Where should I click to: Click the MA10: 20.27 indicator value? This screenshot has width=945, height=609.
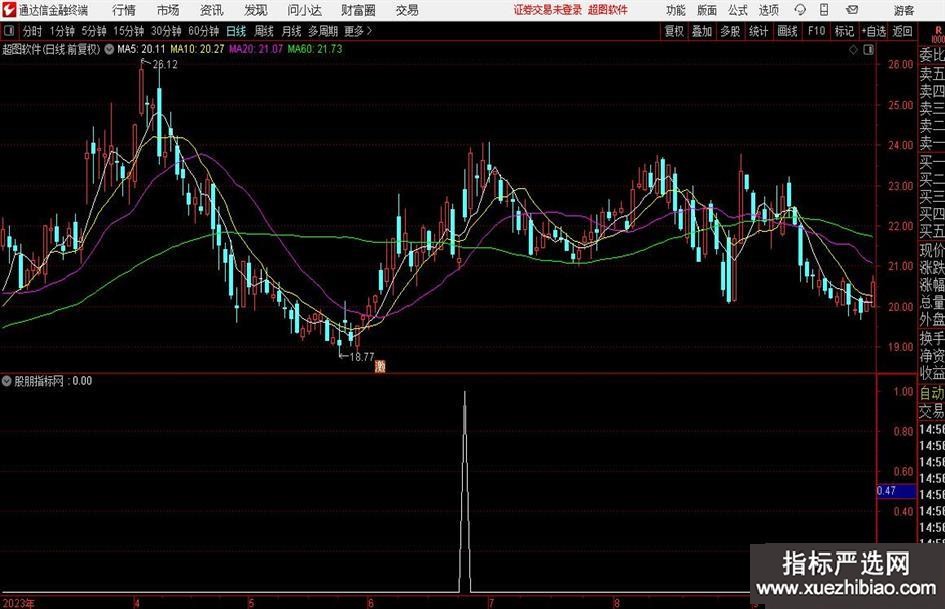pyautogui.click(x=197, y=49)
